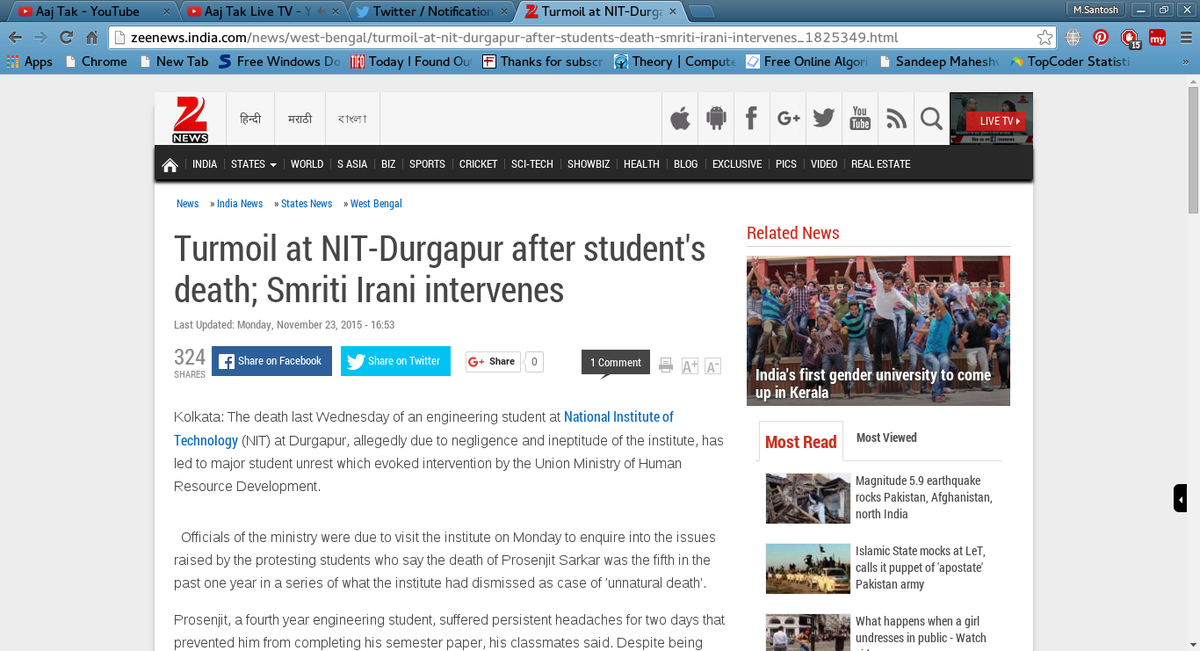Open the Free Online Algorithms bookmark
Image resolution: width=1200 pixels, height=651 pixels.
pyautogui.click(x=808, y=61)
